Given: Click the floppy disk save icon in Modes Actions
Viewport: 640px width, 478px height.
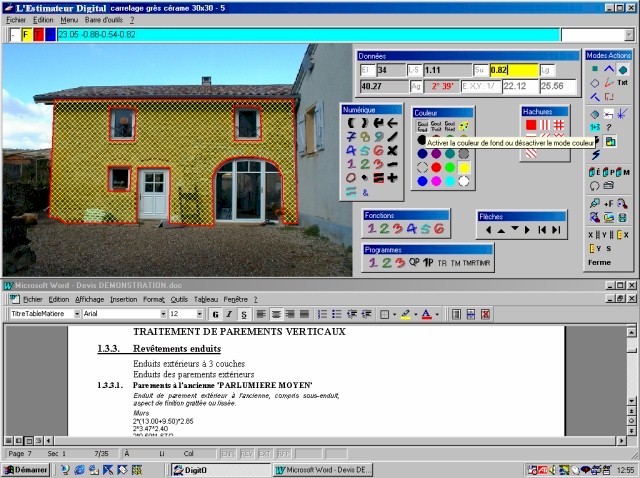Looking at the screenshot, I should (622, 218).
